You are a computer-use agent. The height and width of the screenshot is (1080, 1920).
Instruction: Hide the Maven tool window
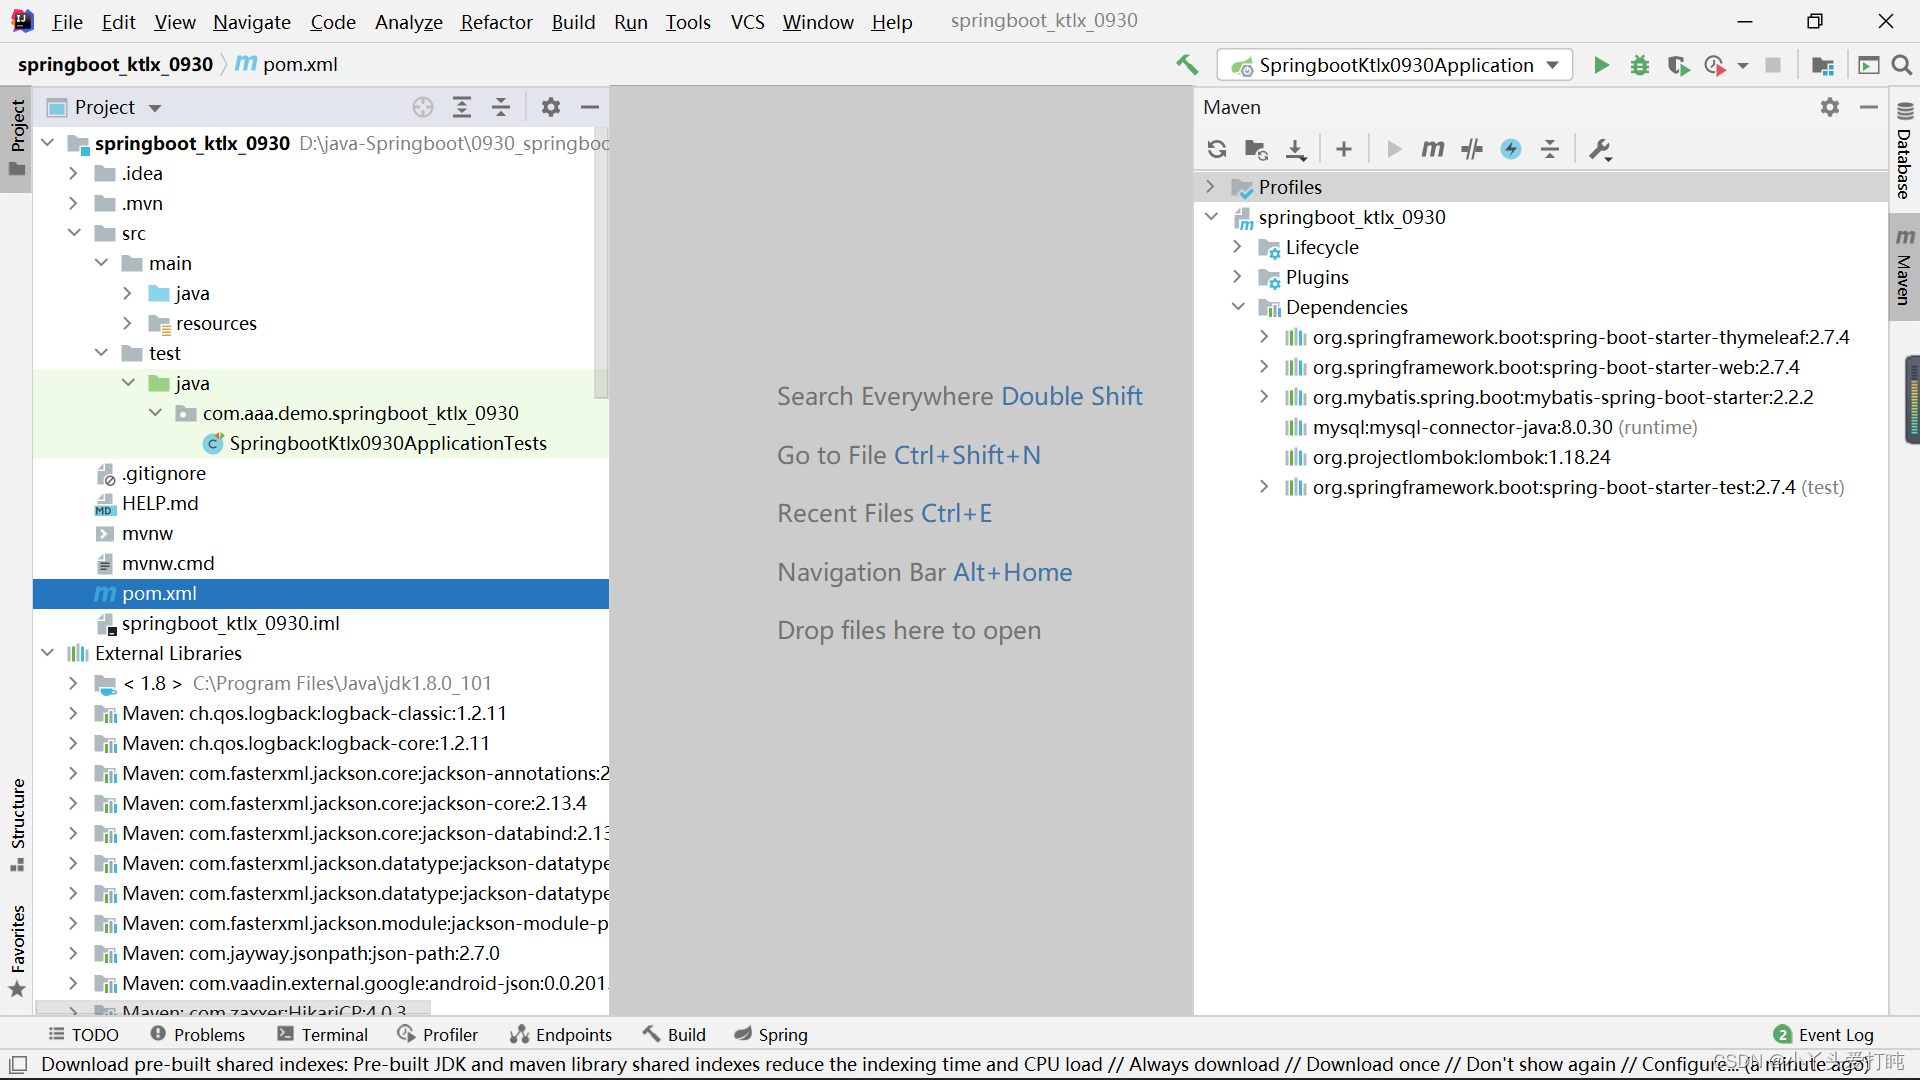[1869, 107]
